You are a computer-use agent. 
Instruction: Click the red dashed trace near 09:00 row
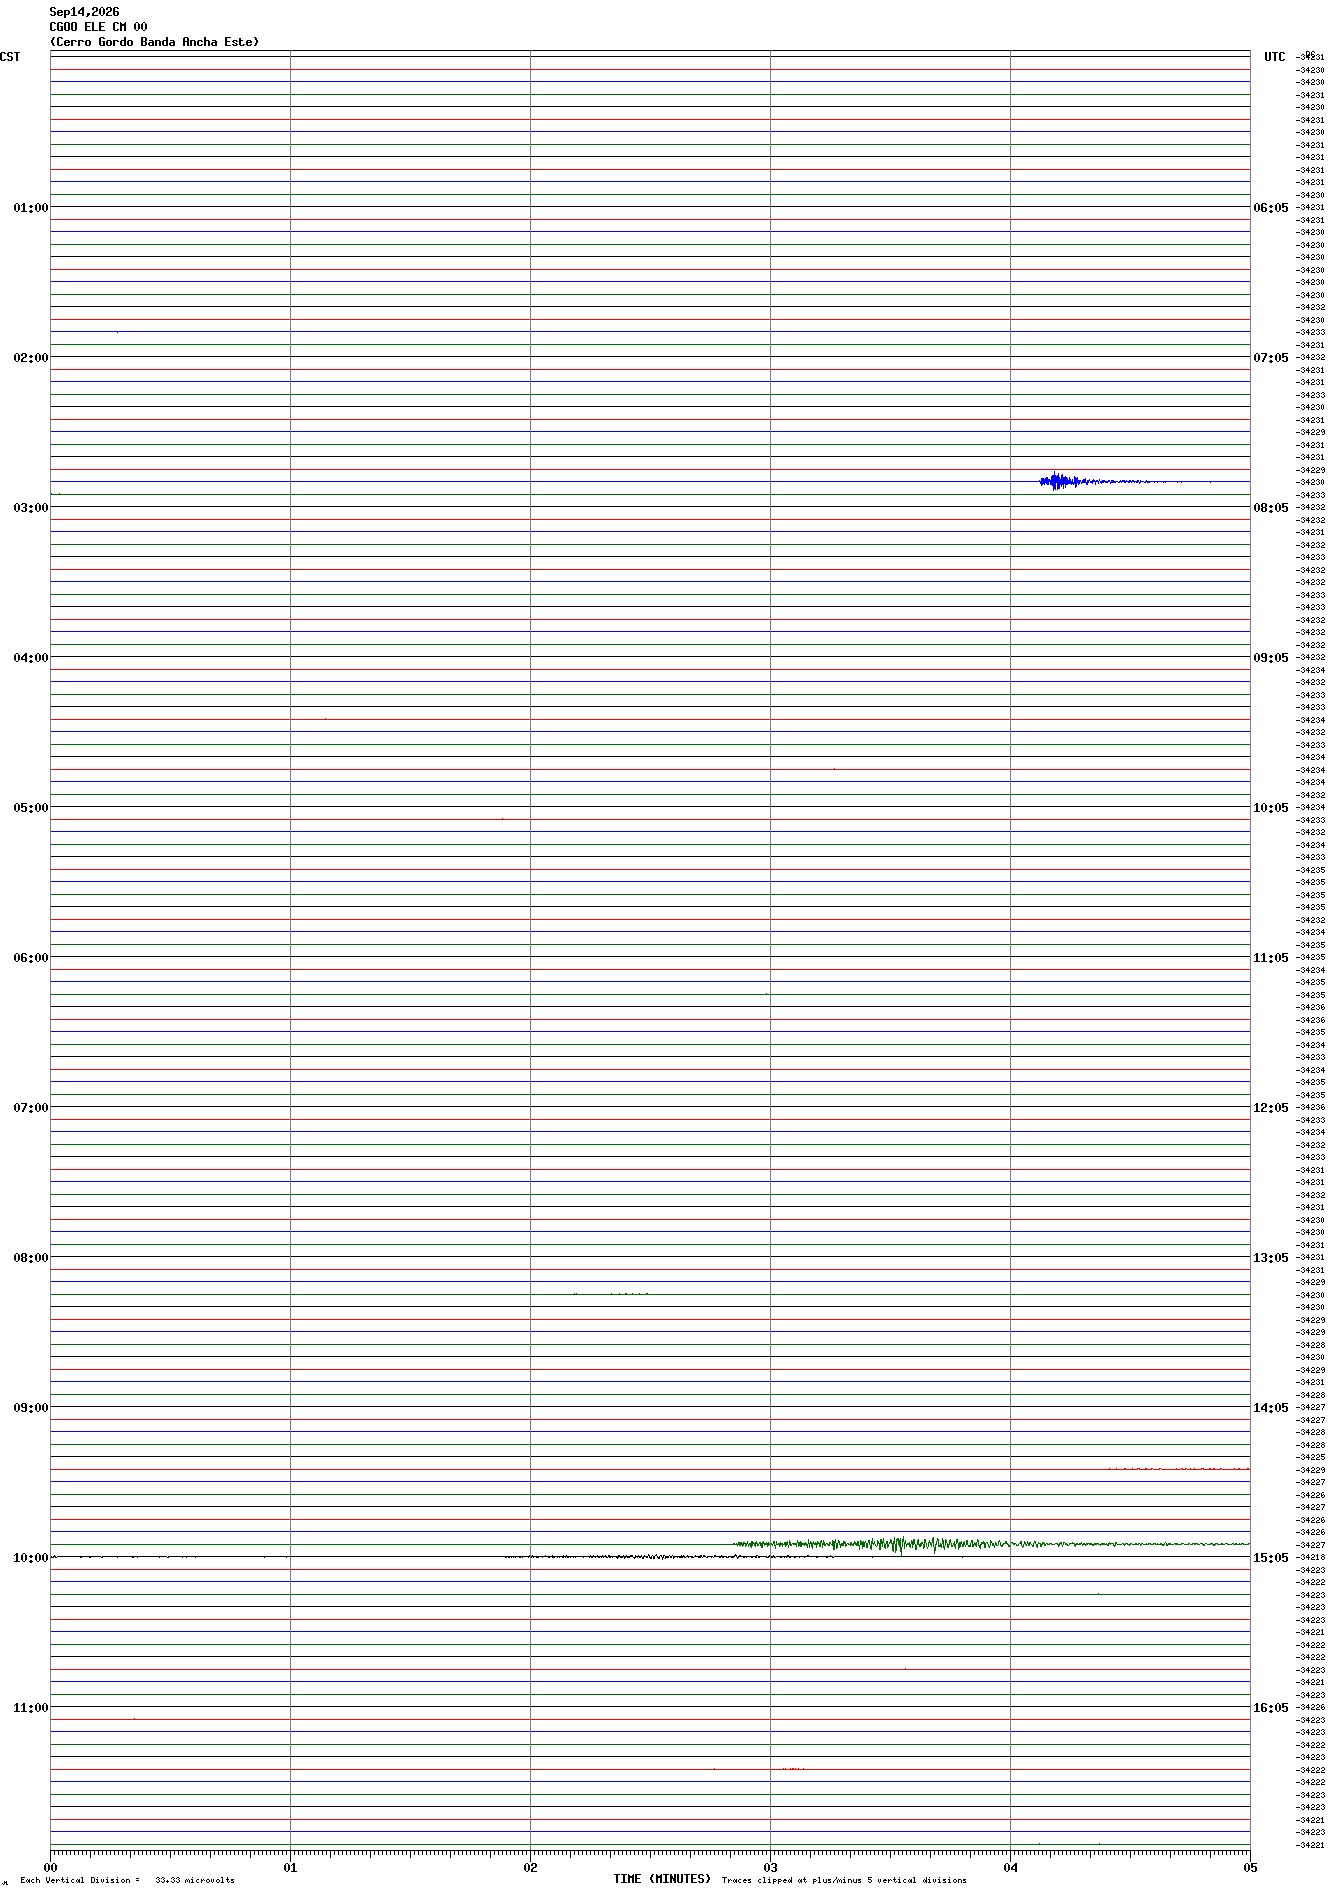coord(1179,1469)
